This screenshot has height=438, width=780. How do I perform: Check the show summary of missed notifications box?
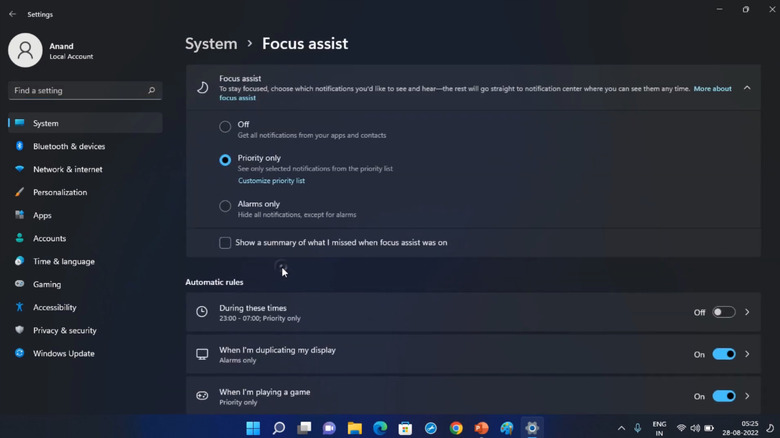pos(225,243)
